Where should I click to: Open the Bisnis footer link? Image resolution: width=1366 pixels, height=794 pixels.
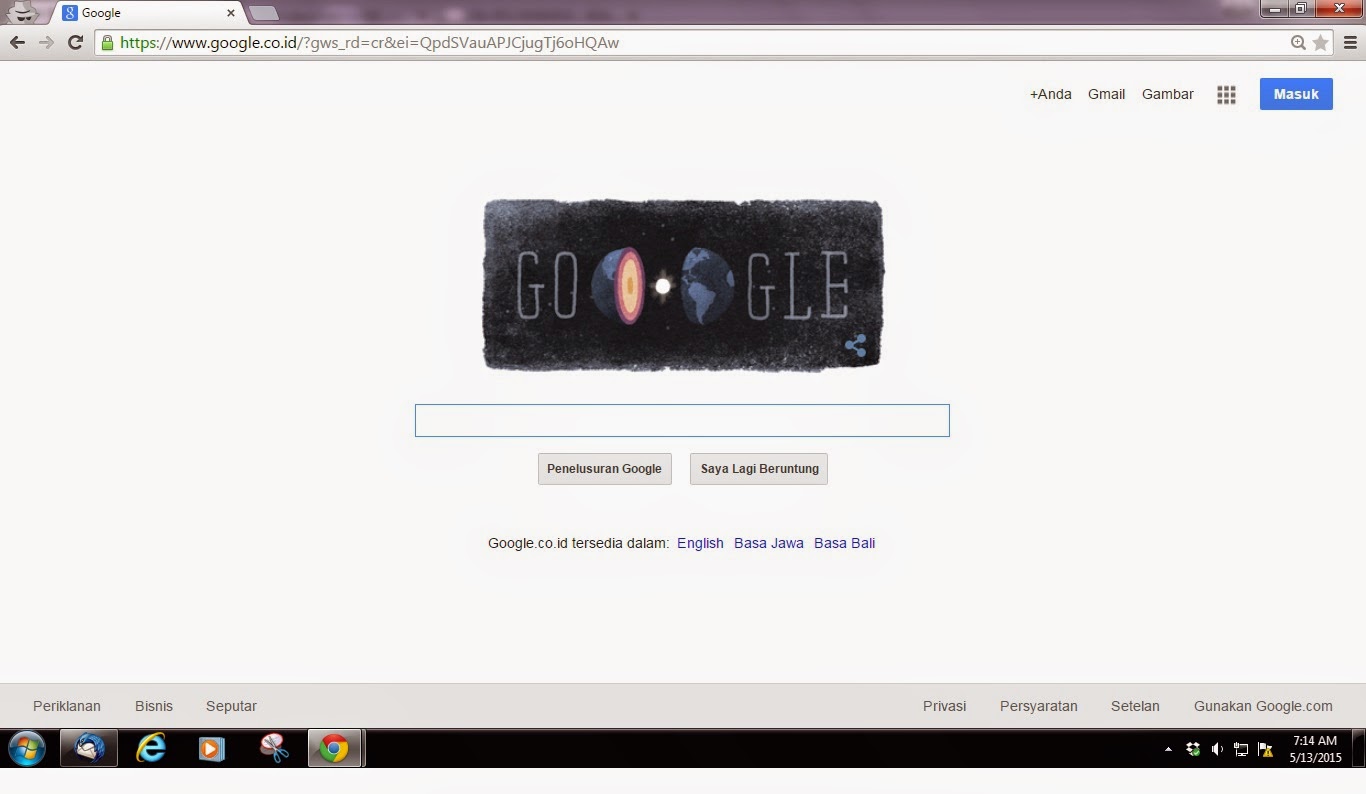[x=154, y=706]
